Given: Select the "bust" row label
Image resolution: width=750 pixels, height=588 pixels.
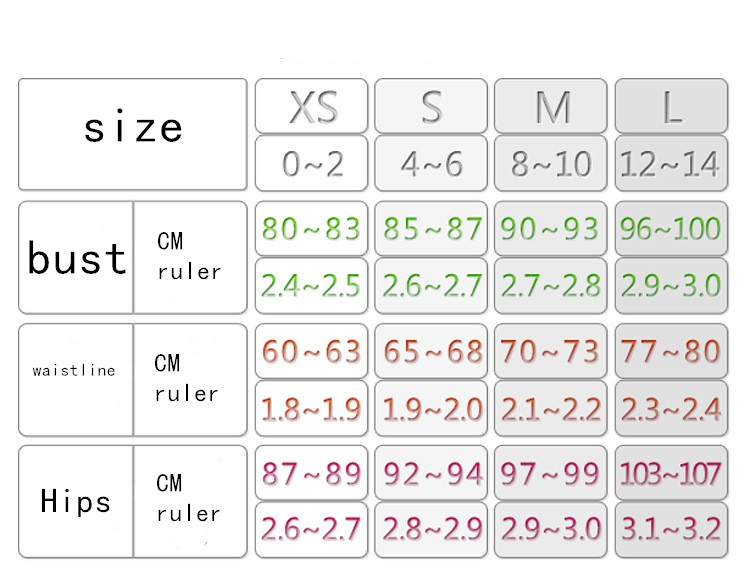Looking at the screenshot, I should coord(77,258).
